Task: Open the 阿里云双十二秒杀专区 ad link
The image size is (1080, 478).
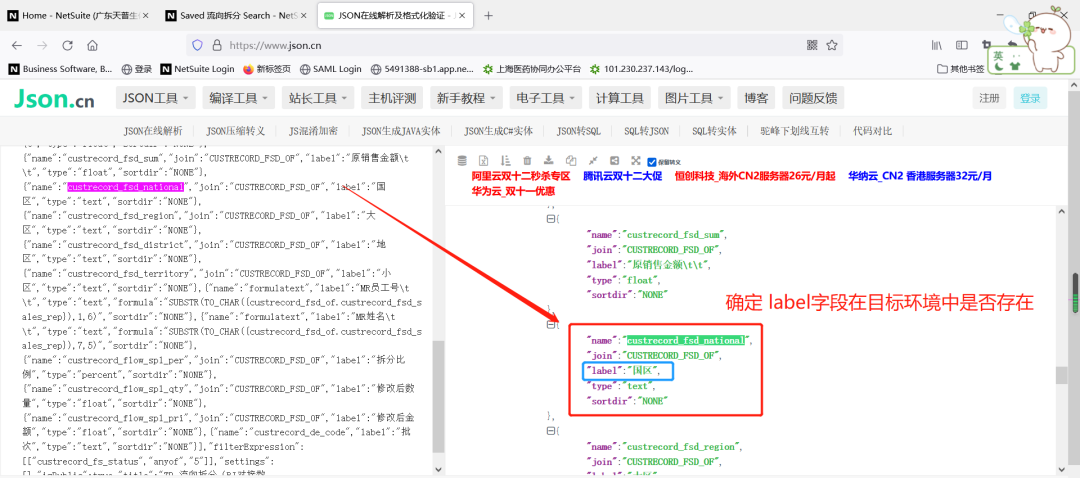Action: [521, 176]
